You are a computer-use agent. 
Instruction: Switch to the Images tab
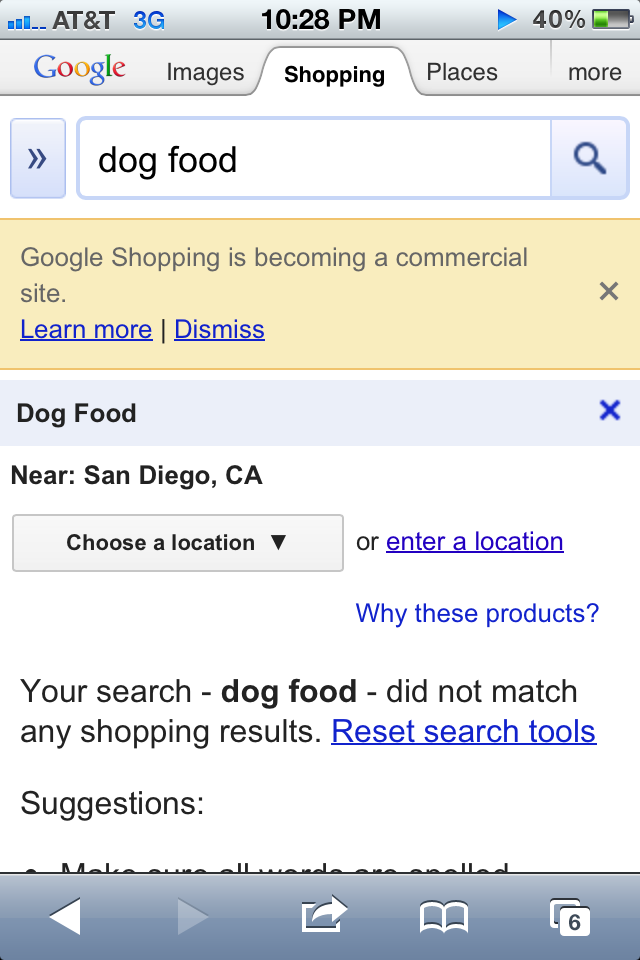205,72
